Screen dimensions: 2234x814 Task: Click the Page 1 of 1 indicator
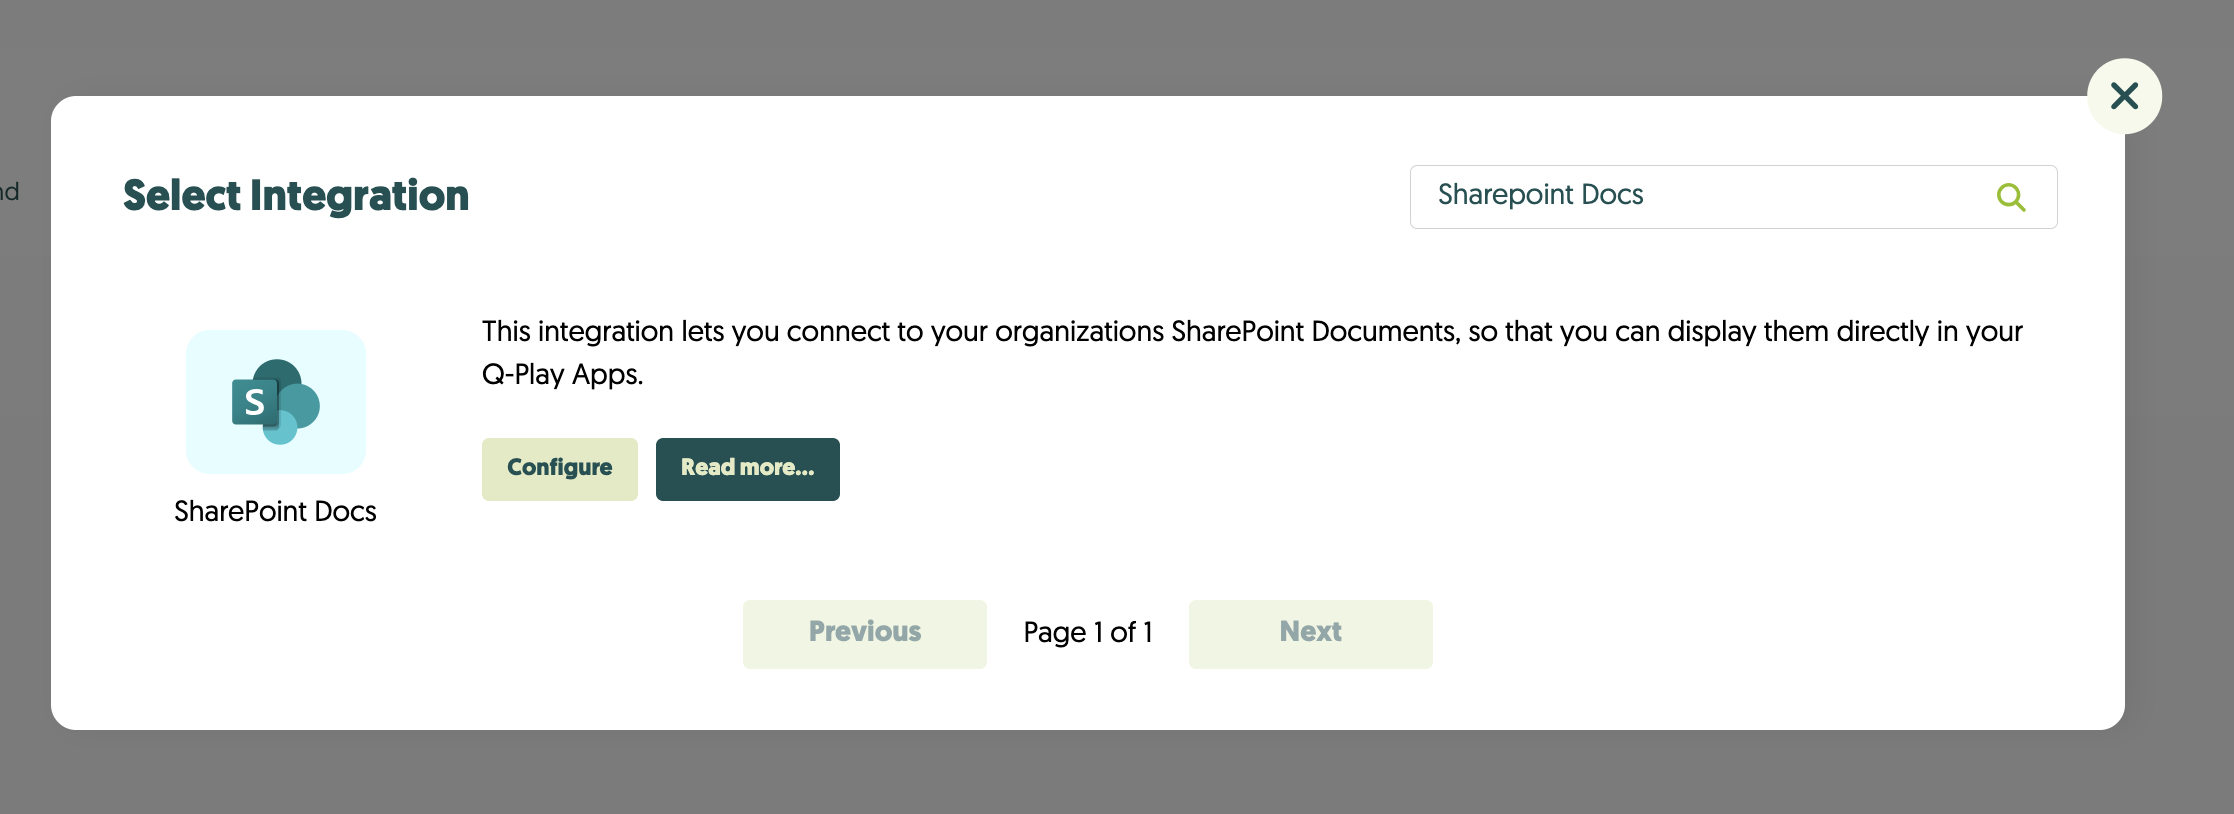coord(1088,633)
